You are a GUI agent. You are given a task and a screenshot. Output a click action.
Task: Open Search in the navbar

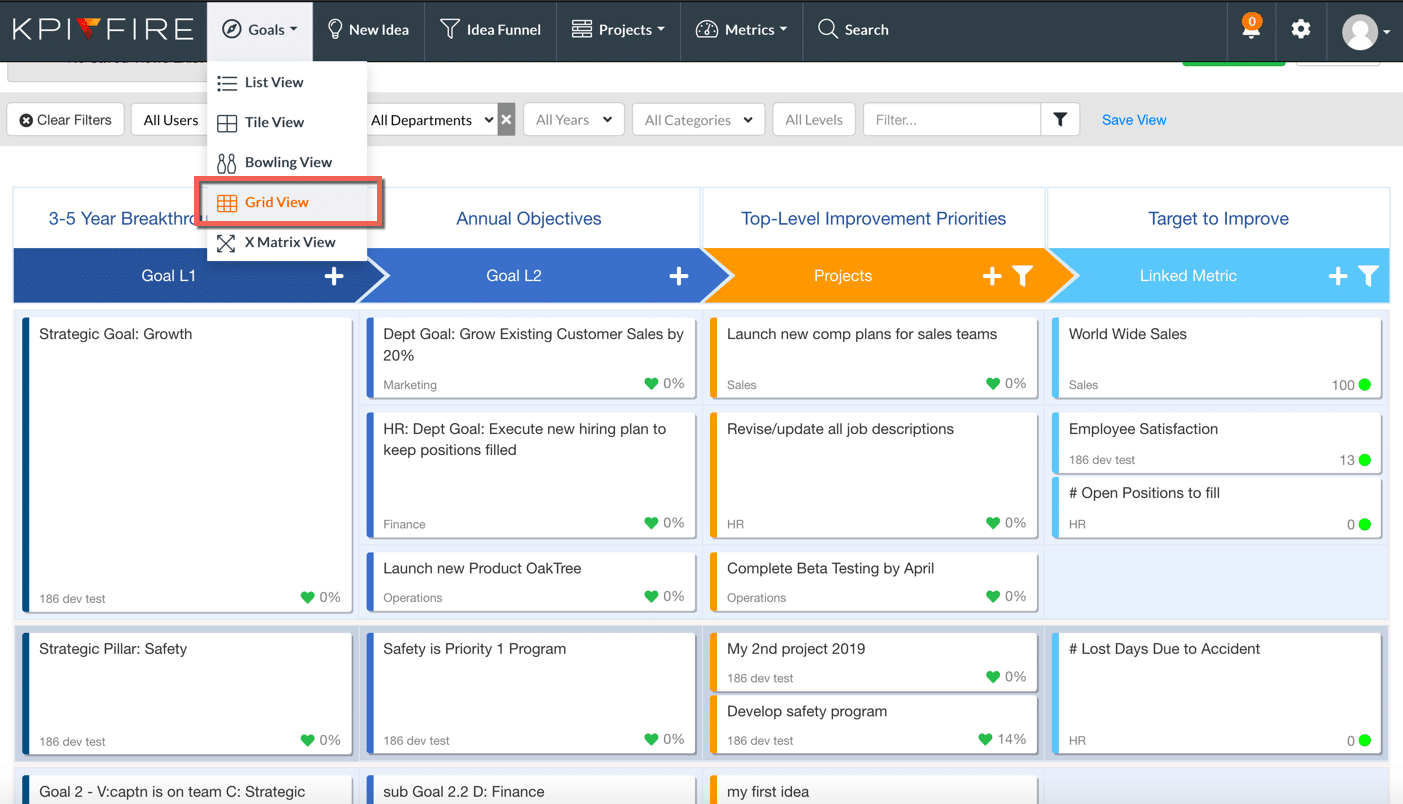tap(853, 30)
